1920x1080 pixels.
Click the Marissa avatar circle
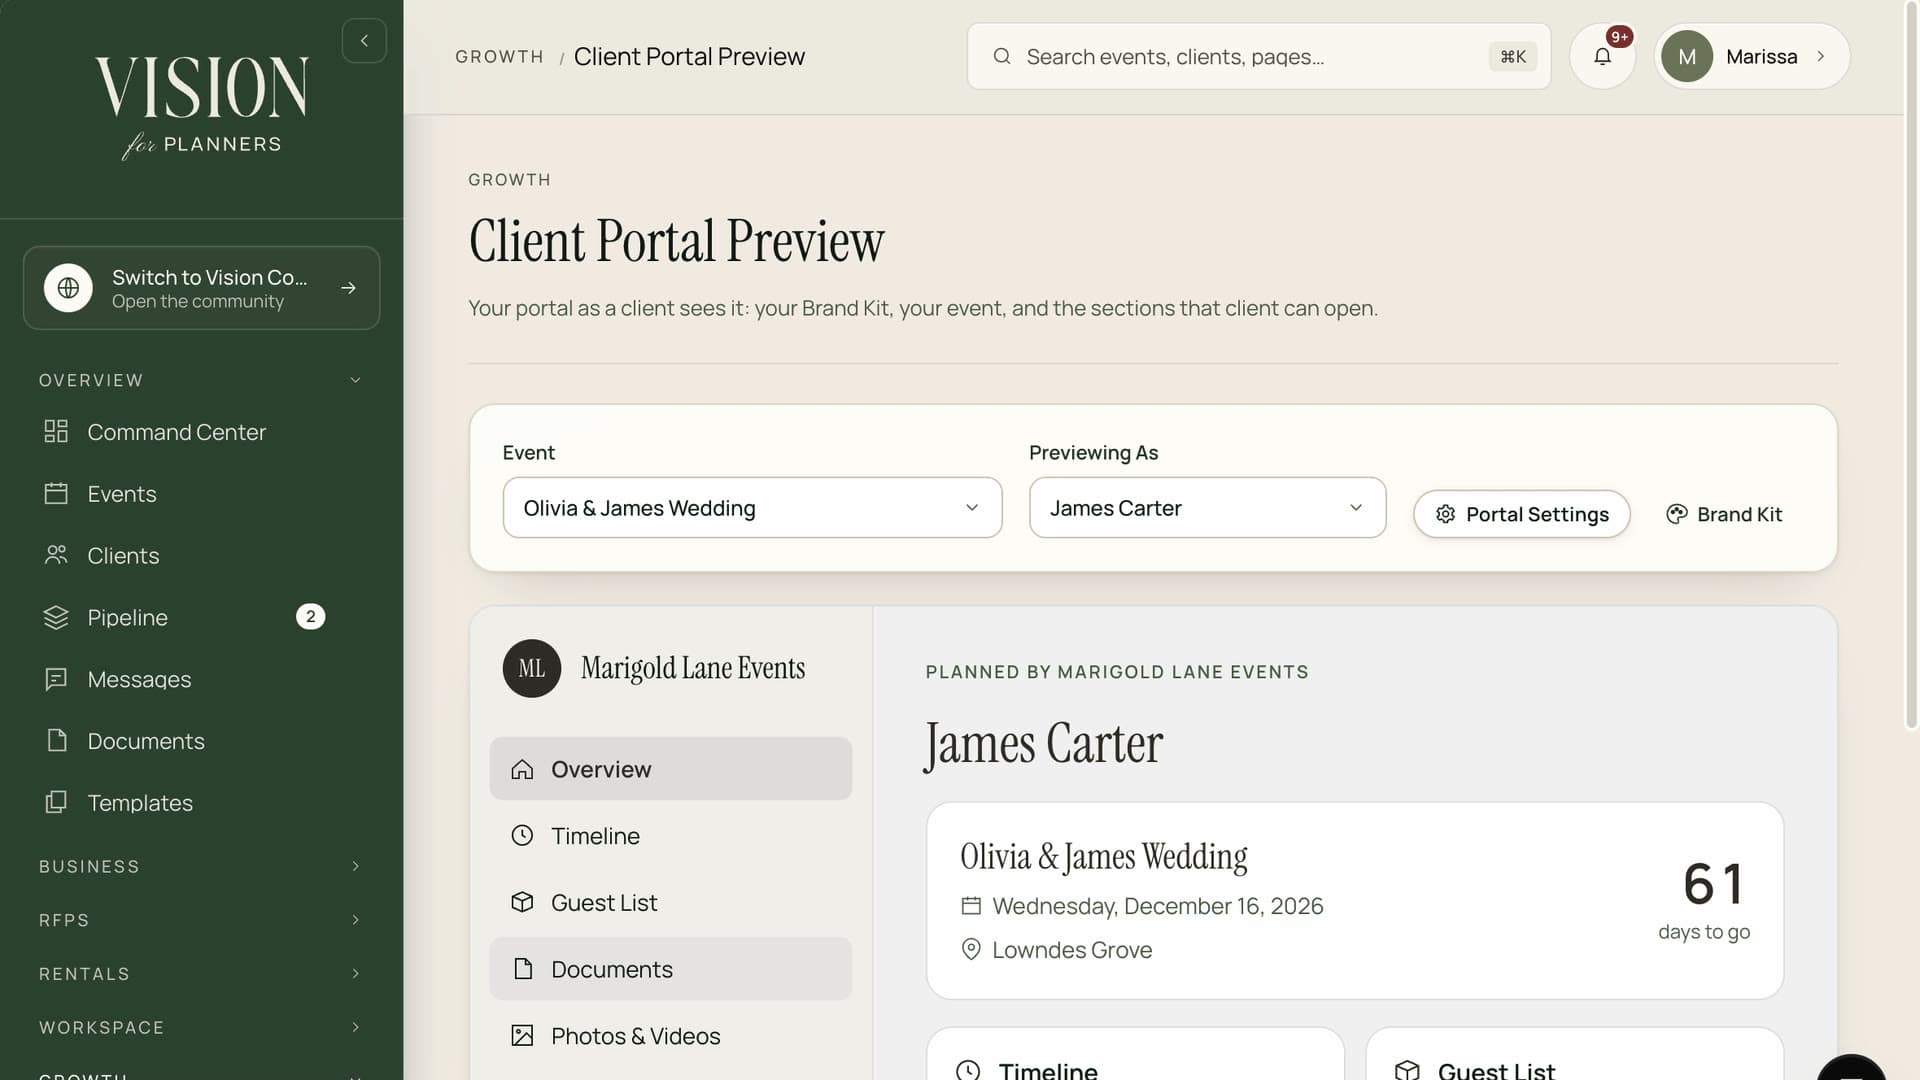point(1687,57)
